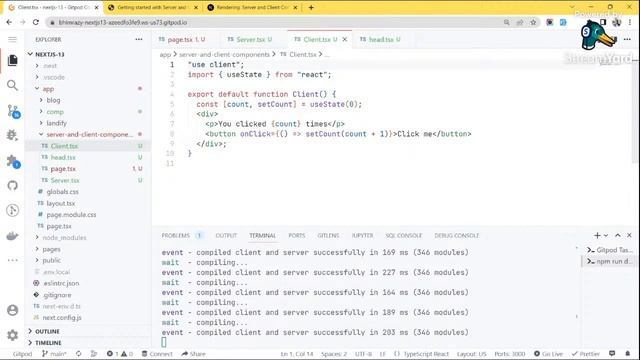This screenshot has height=360, width=640.
Task: Switch to head.tsx editor tab
Action: tap(380, 39)
